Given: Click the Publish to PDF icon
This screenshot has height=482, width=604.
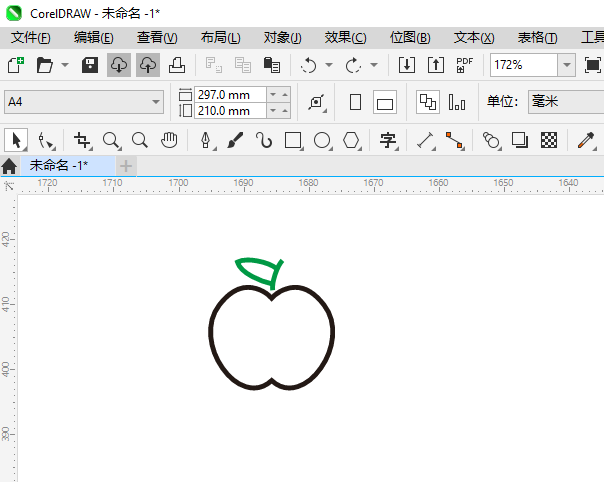Looking at the screenshot, I should (465, 65).
